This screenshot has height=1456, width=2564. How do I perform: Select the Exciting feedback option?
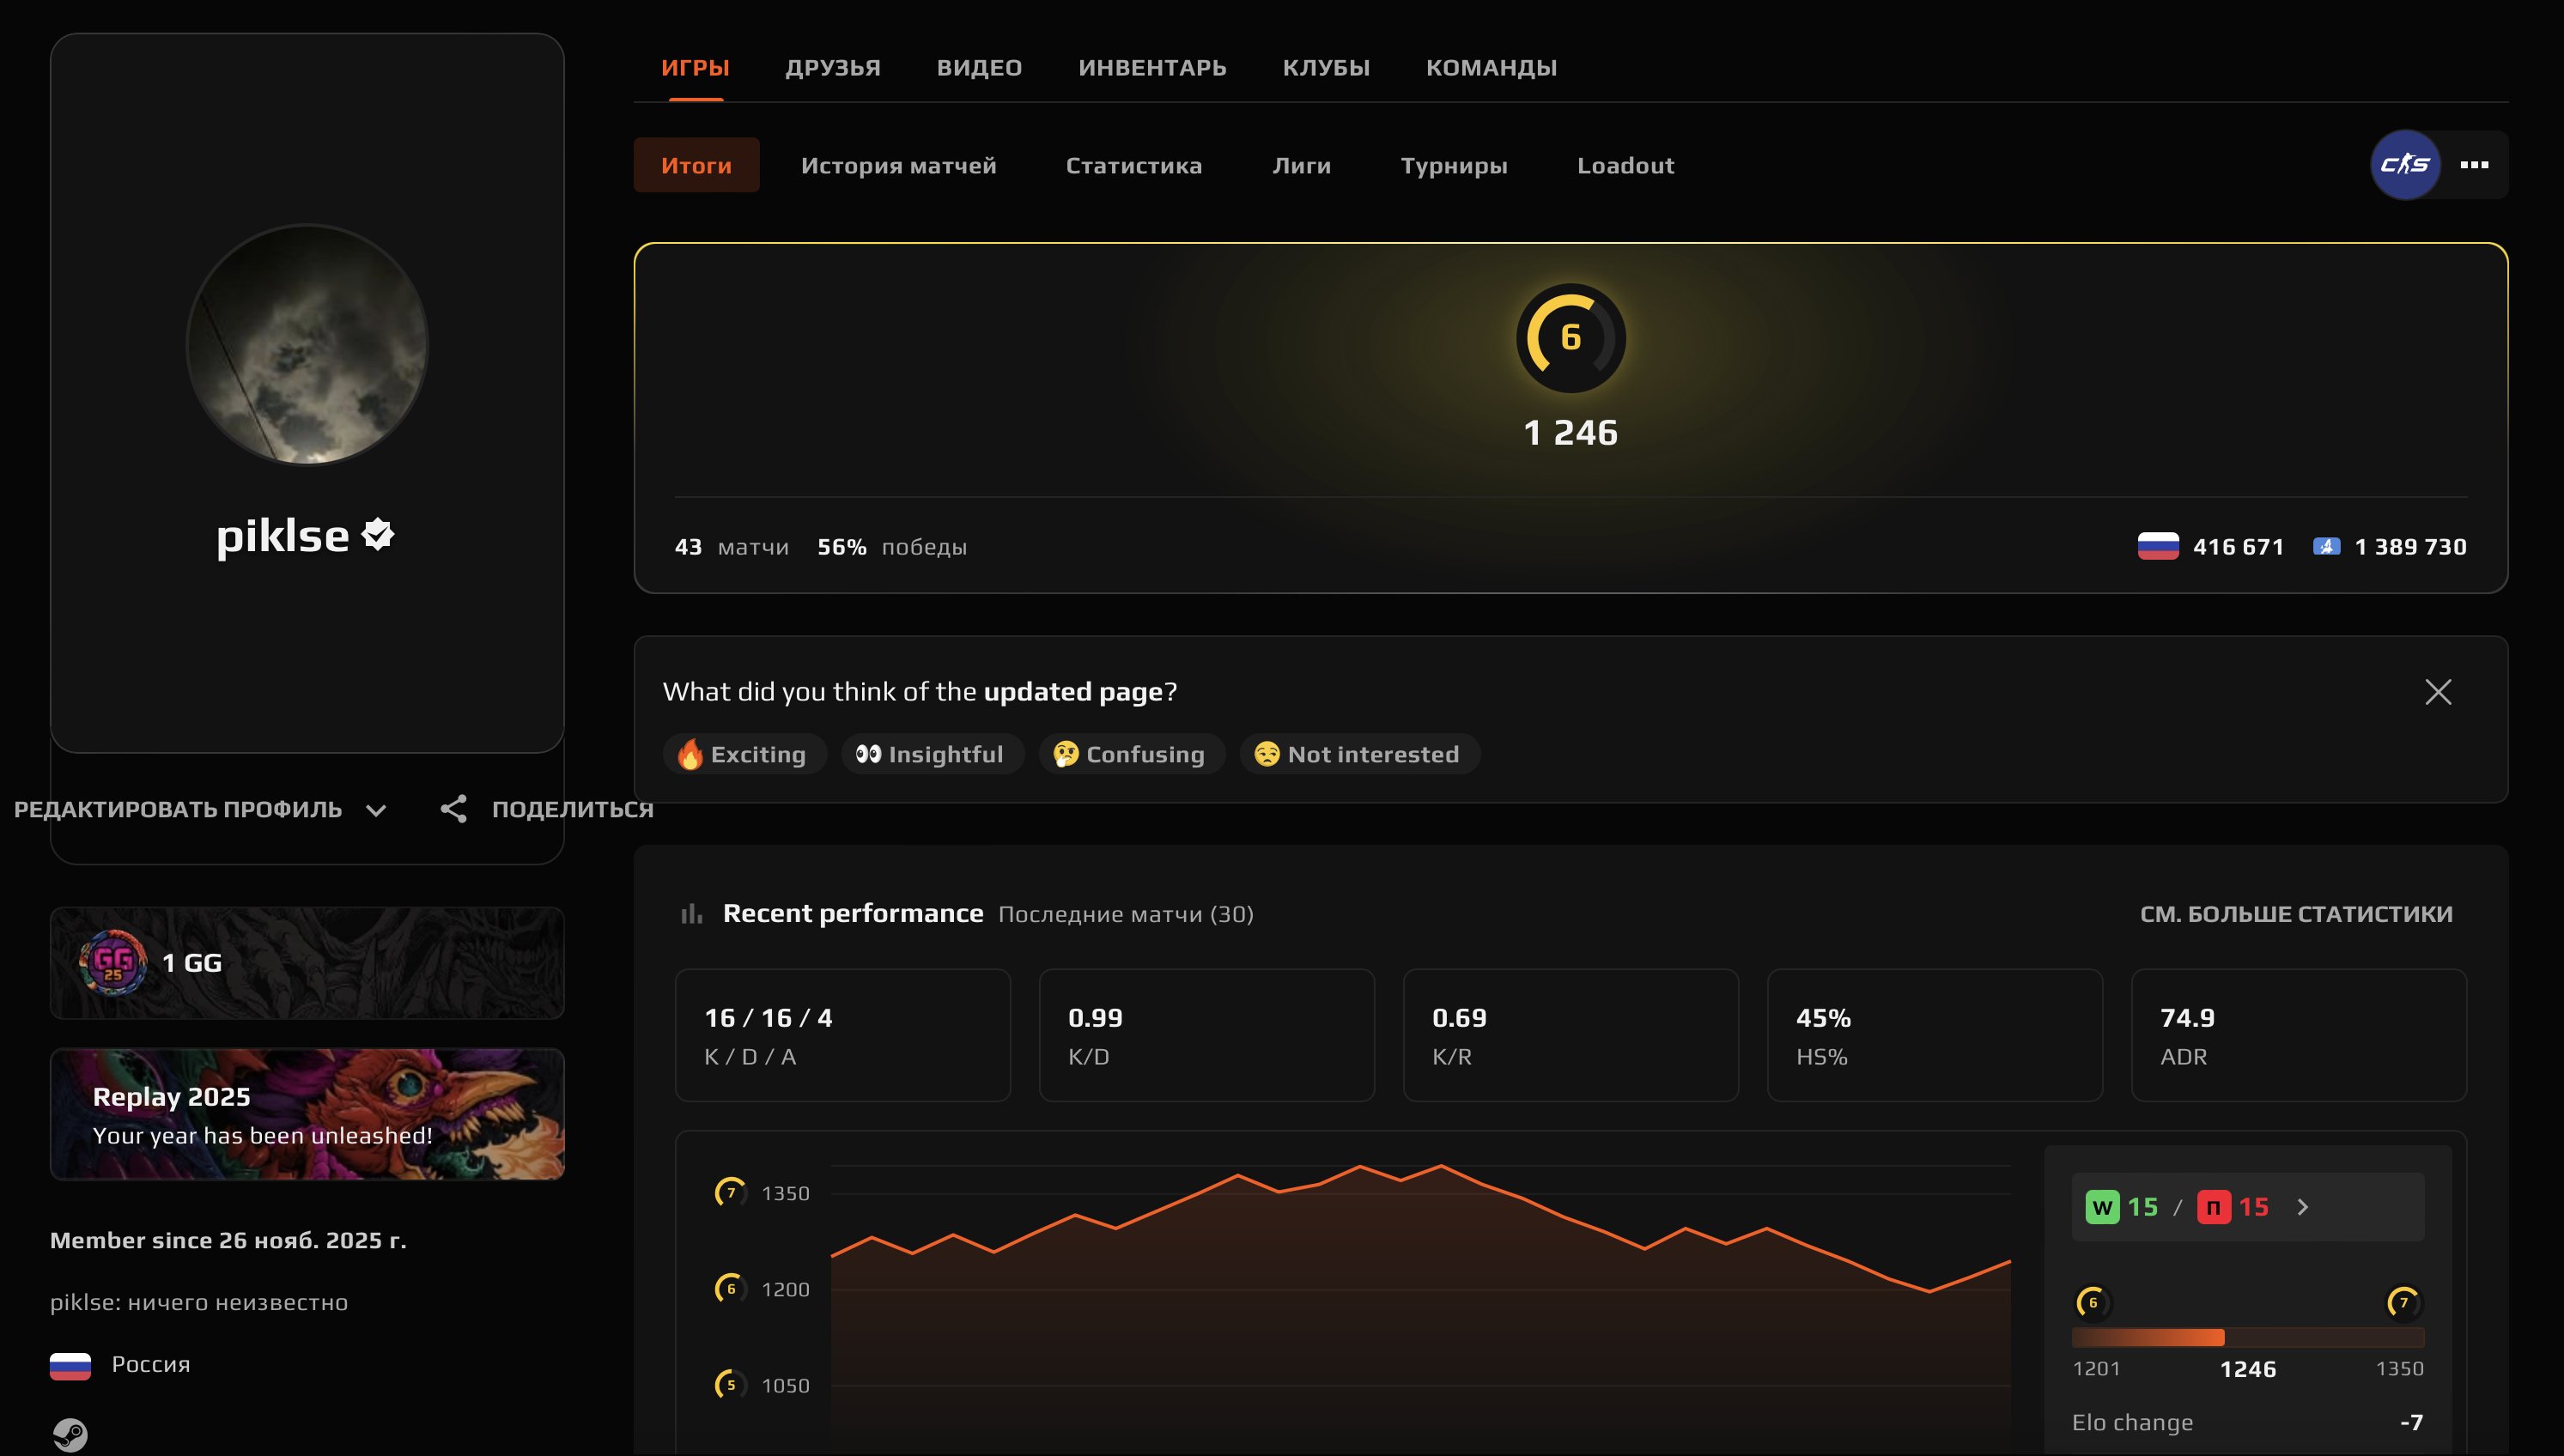click(x=744, y=754)
